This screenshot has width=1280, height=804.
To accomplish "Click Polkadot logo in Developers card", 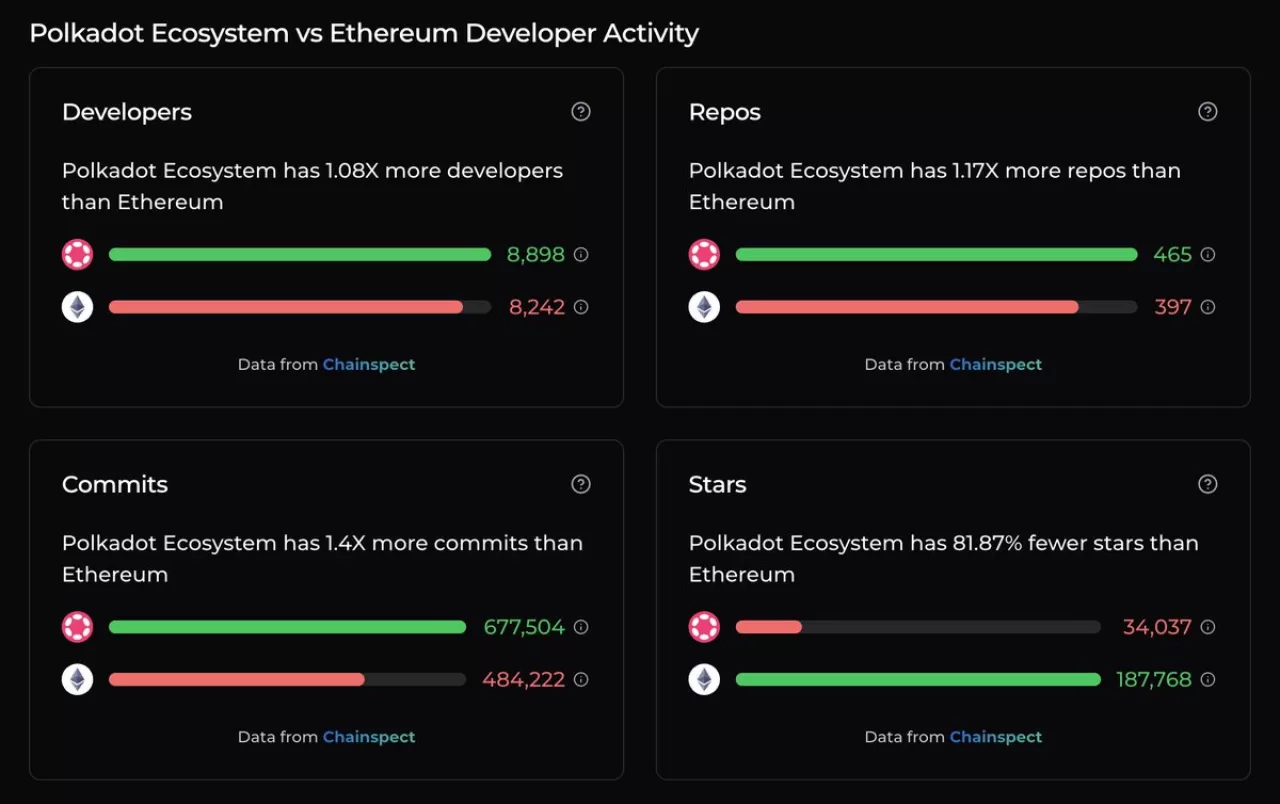I will [x=77, y=255].
